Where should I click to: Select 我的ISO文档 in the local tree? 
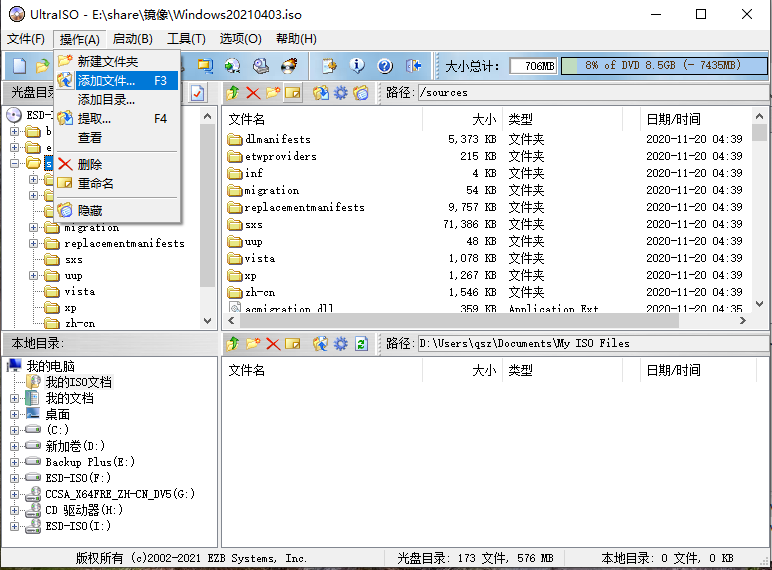[79, 382]
